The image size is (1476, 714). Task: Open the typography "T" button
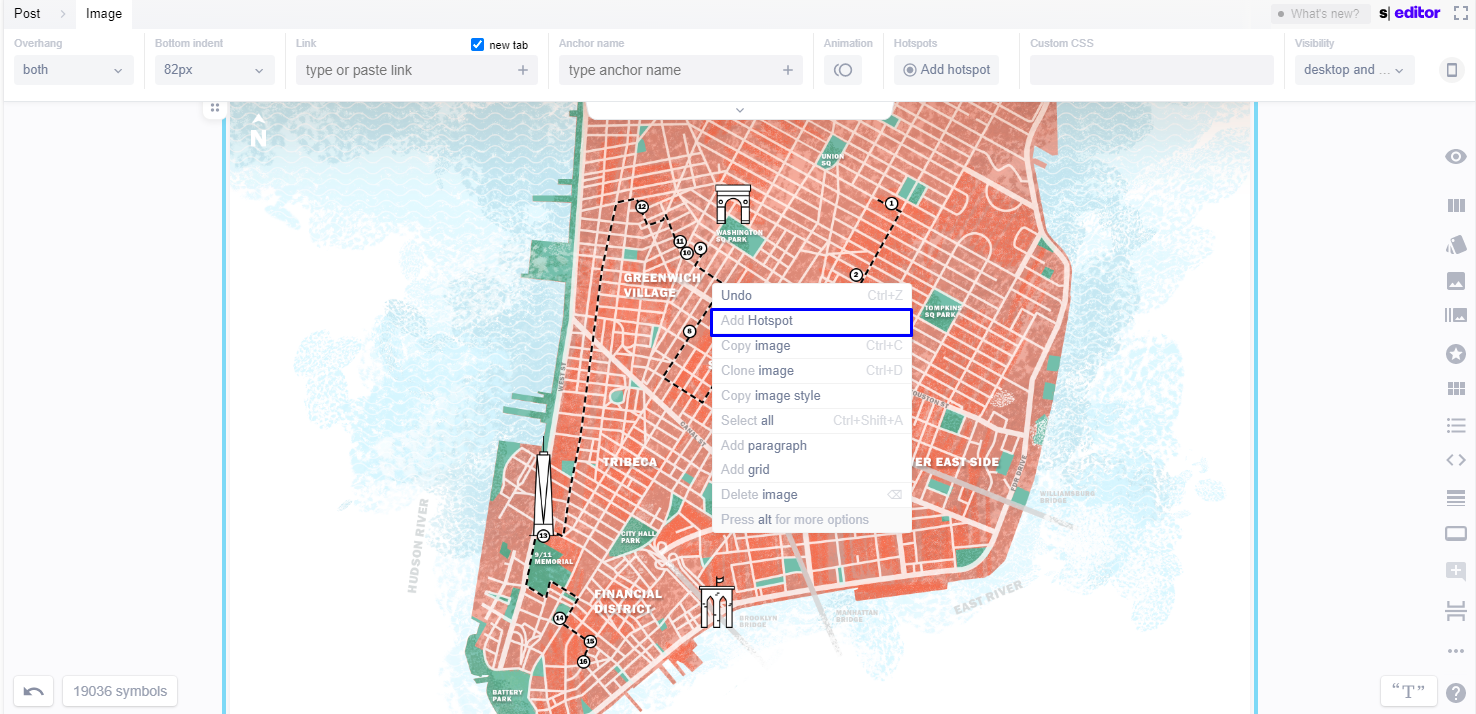(1408, 691)
